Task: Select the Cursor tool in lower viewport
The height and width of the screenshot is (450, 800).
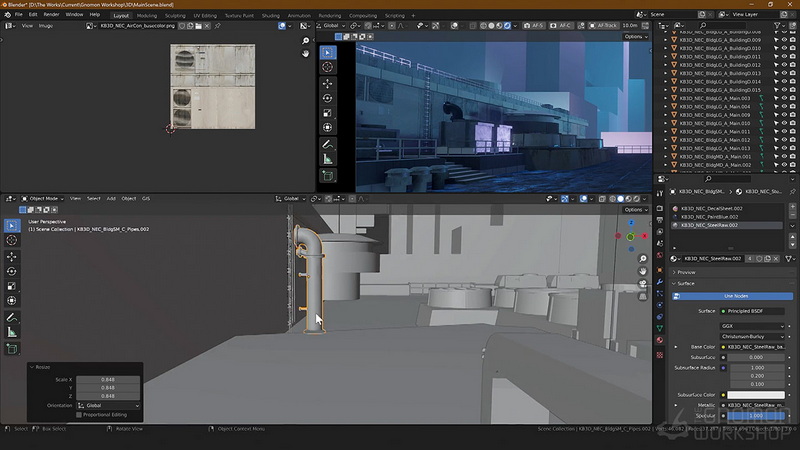Action: click(12, 240)
